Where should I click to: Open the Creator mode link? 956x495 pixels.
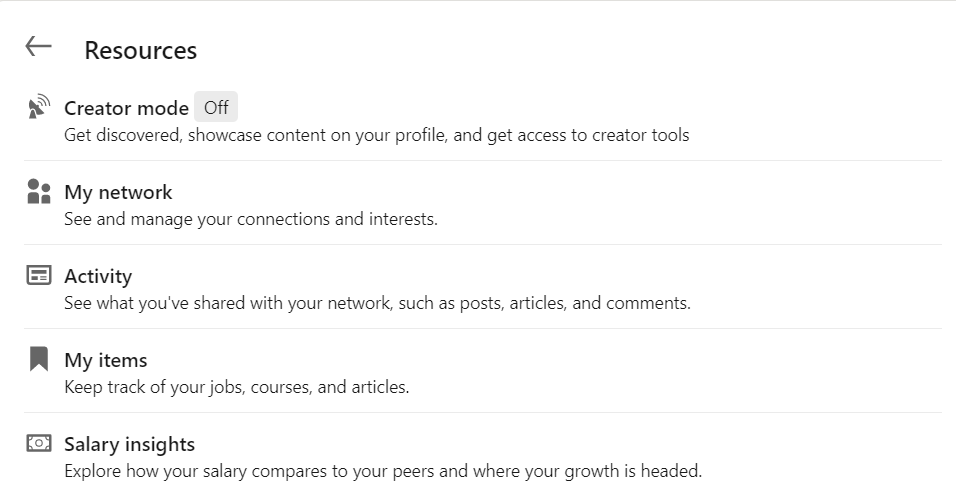pos(126,108)
